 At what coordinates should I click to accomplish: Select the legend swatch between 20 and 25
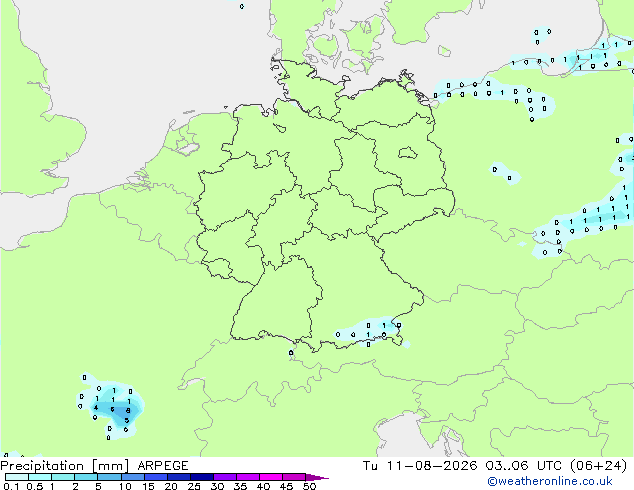(178, 477)
